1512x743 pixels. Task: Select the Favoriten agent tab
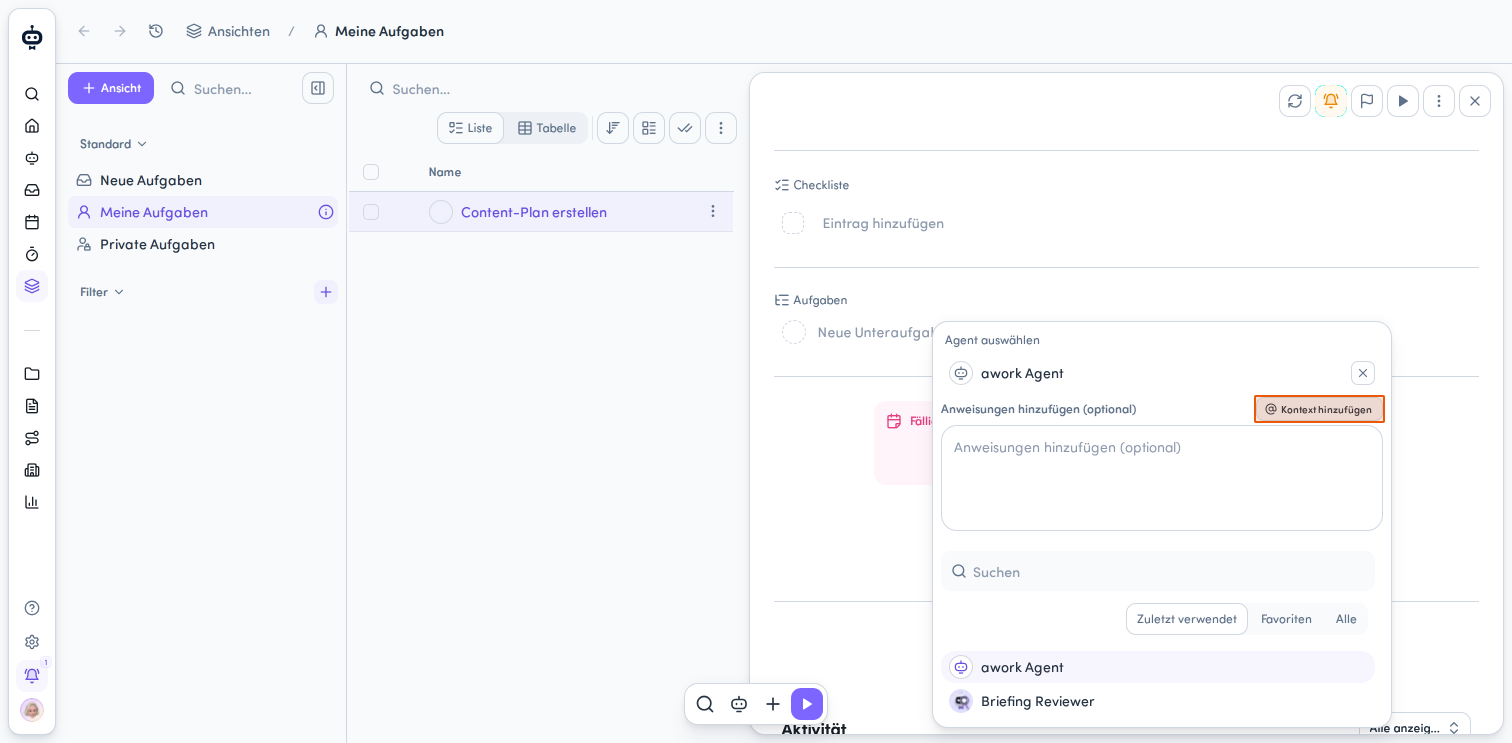click(x=1286, y=619)
